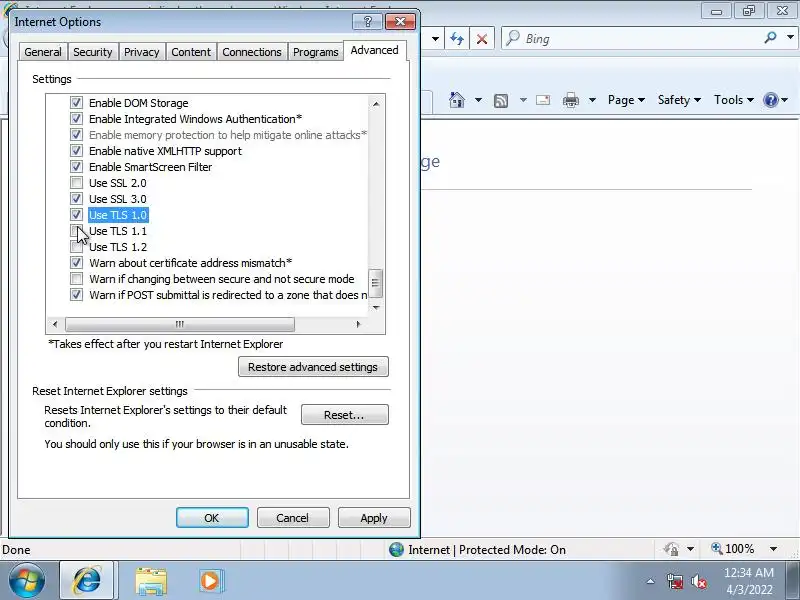The height and width of the screenshot is (600, 800).
Task: Expand the Print dropdown arrow
Action: 592,100
